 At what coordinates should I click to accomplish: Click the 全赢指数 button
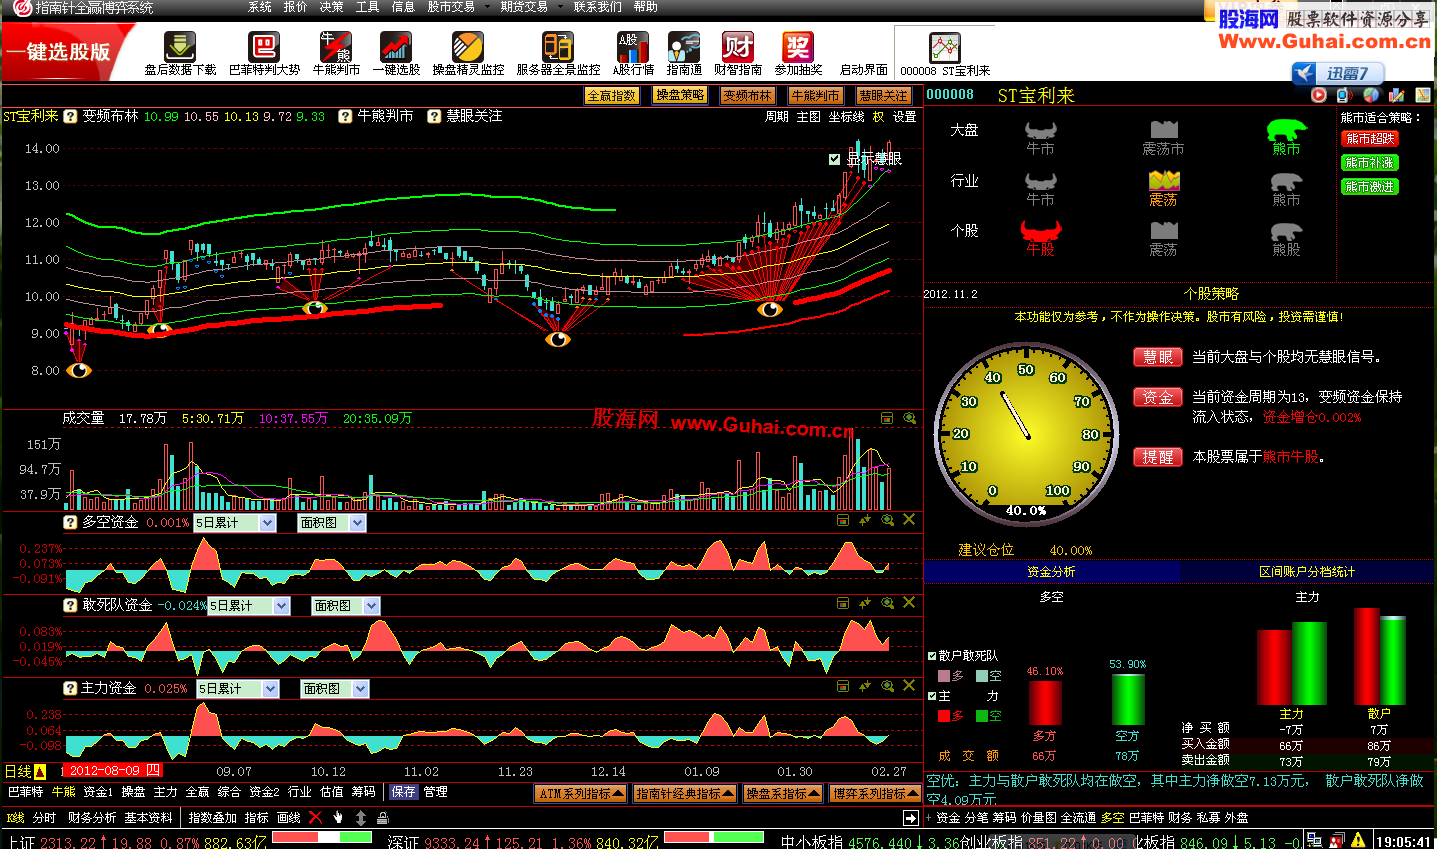[611, 96]
